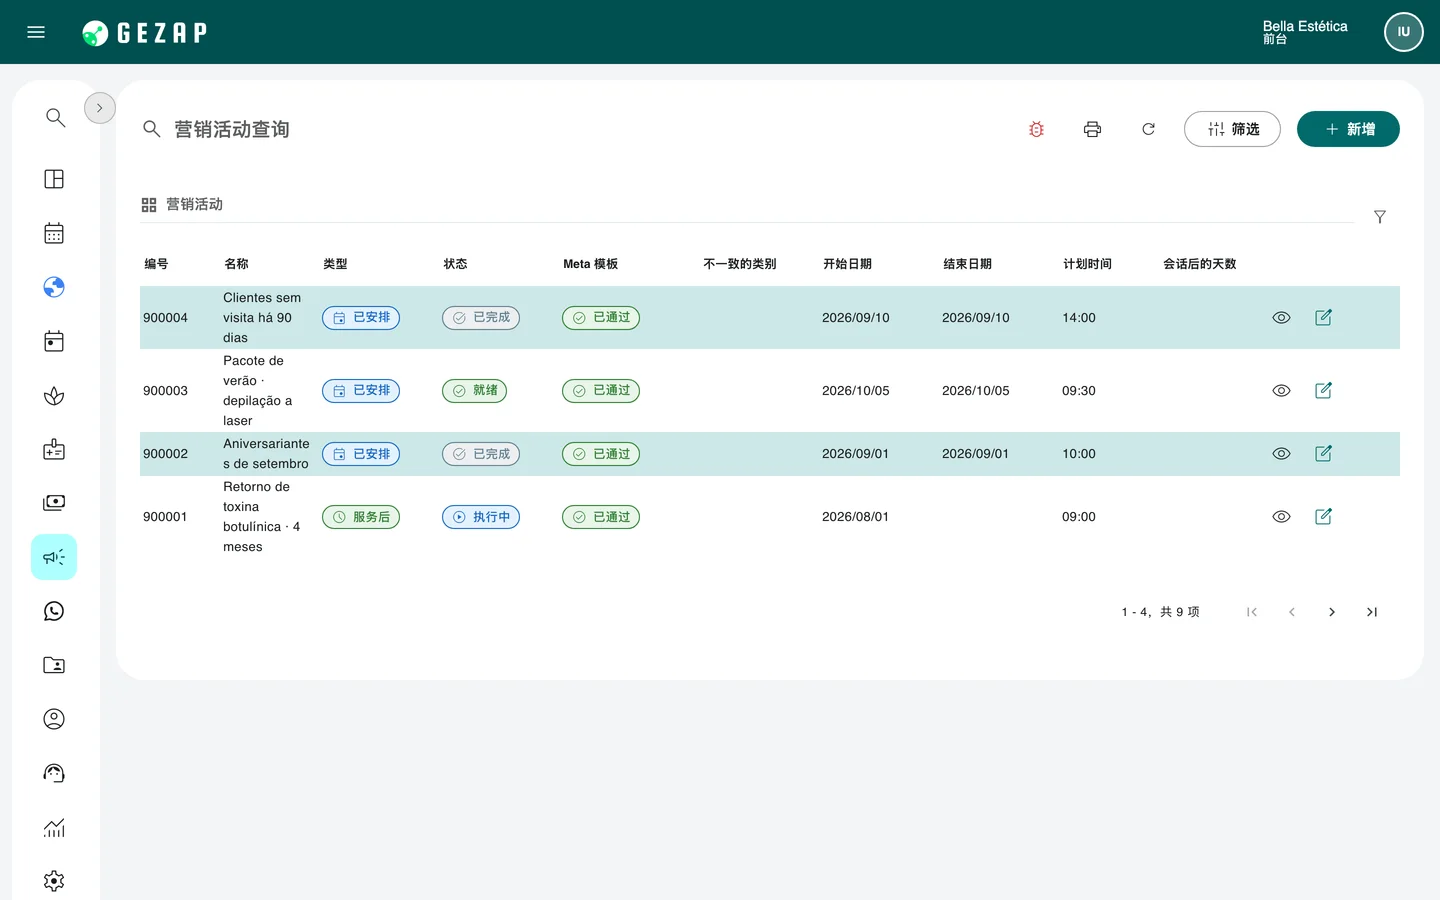This screenshot has width=1440, height=900.
Task: Click the 筛选 filter button
Action: [x=1232, y=129]
